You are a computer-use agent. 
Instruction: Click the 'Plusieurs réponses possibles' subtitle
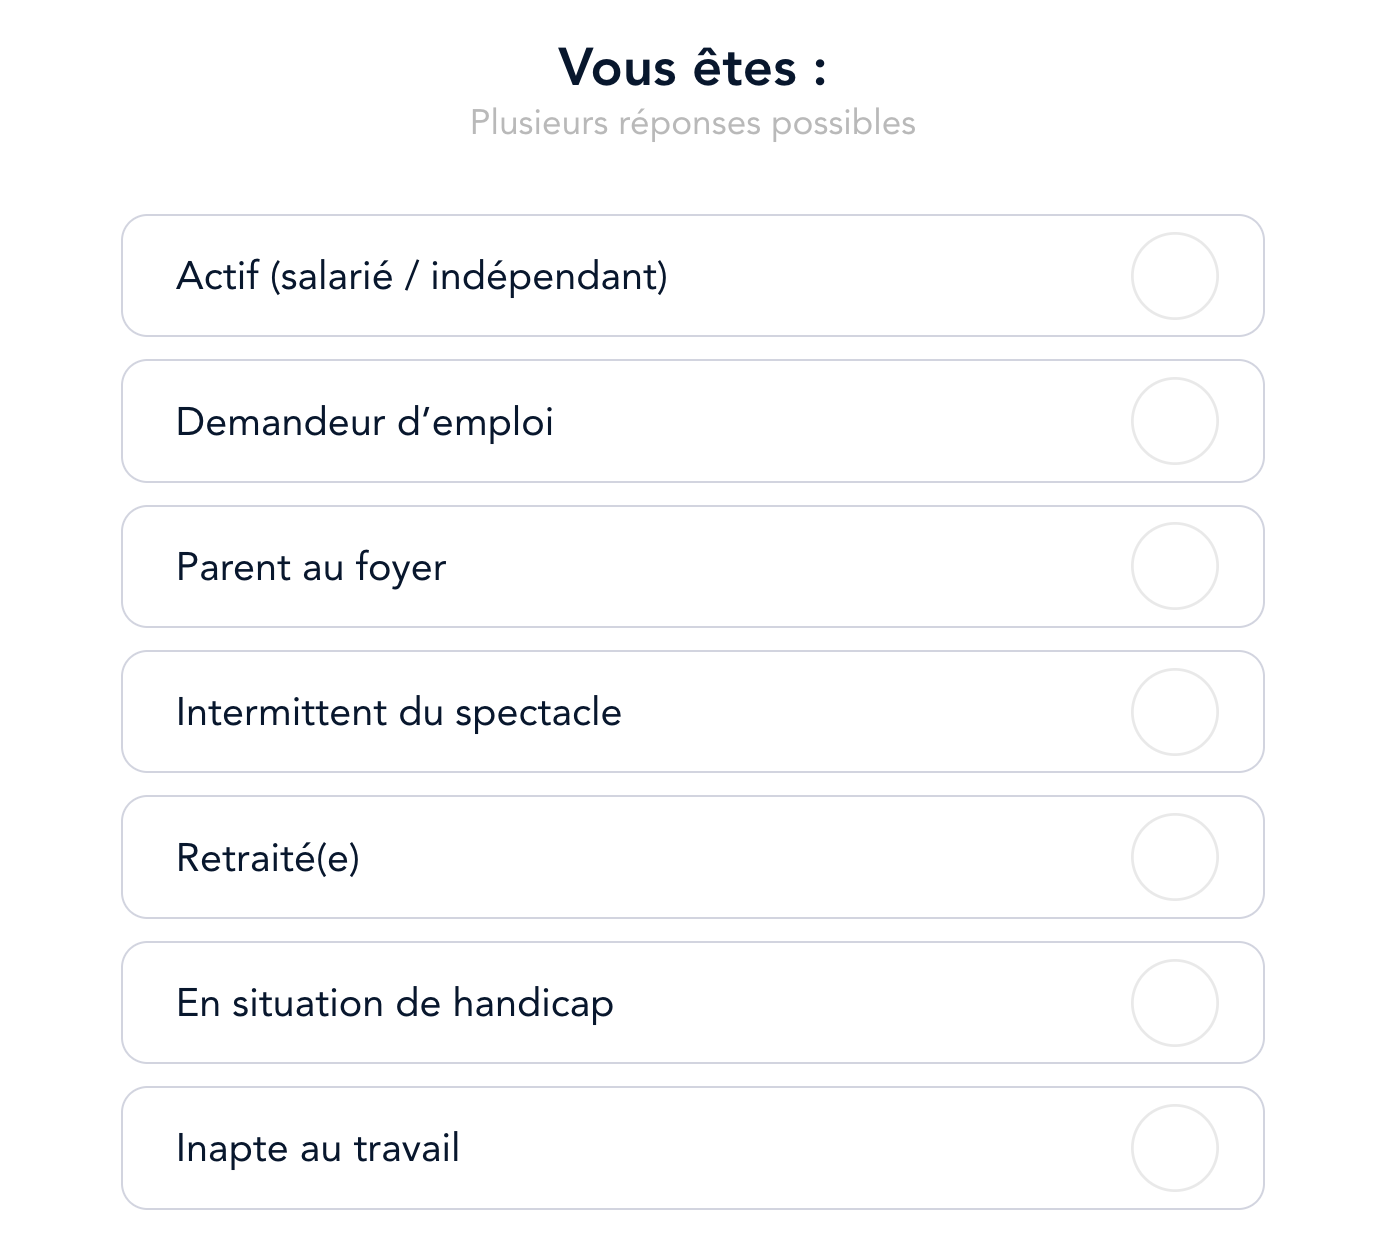[692, 123]
